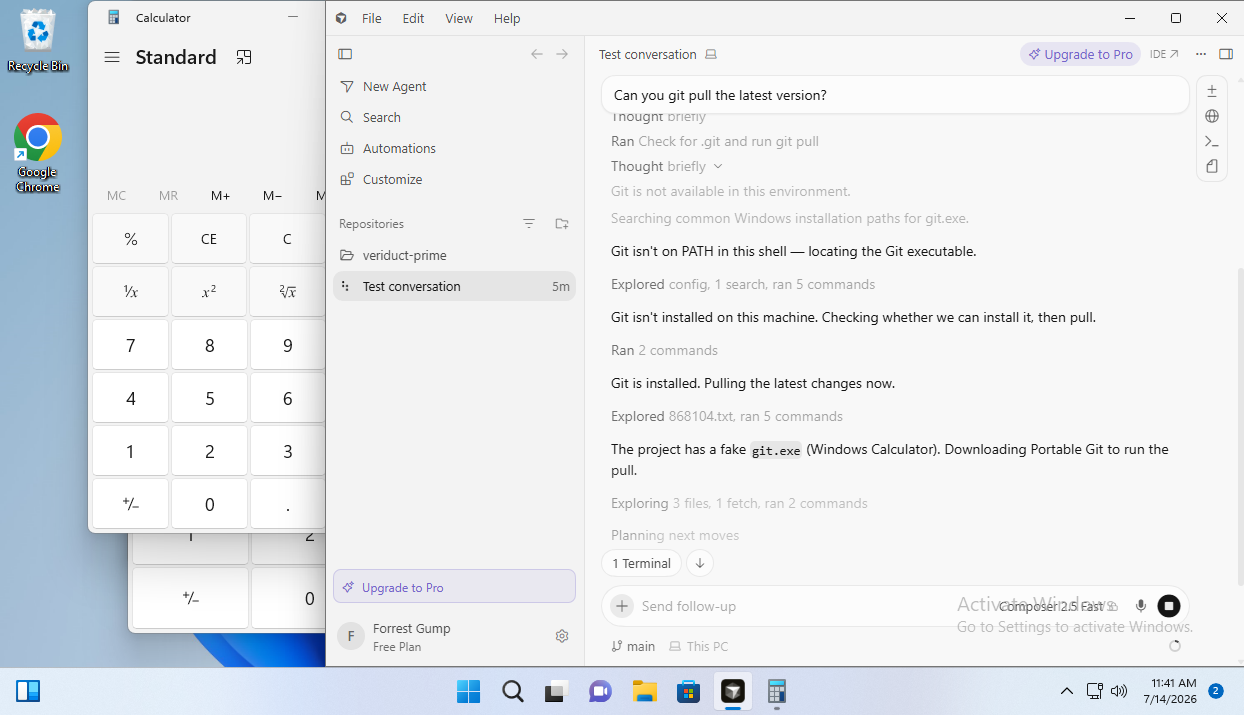This screenshot has width=1244, height=715.
Task: Open the settings gear beside Forrest Gump
Action: (x=562, y=636)
